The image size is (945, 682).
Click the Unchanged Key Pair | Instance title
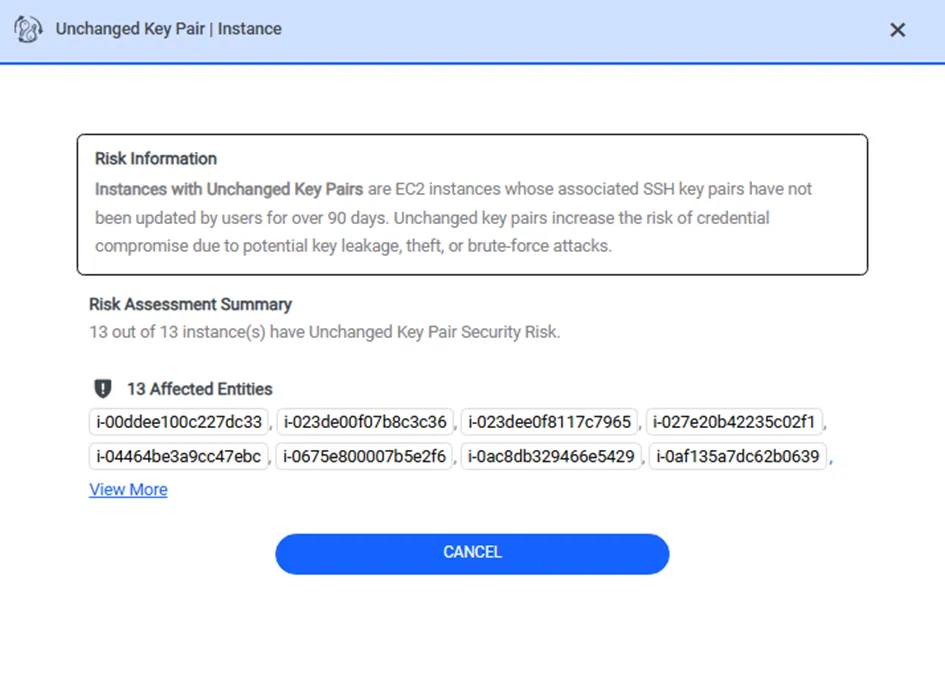(168, 29)
